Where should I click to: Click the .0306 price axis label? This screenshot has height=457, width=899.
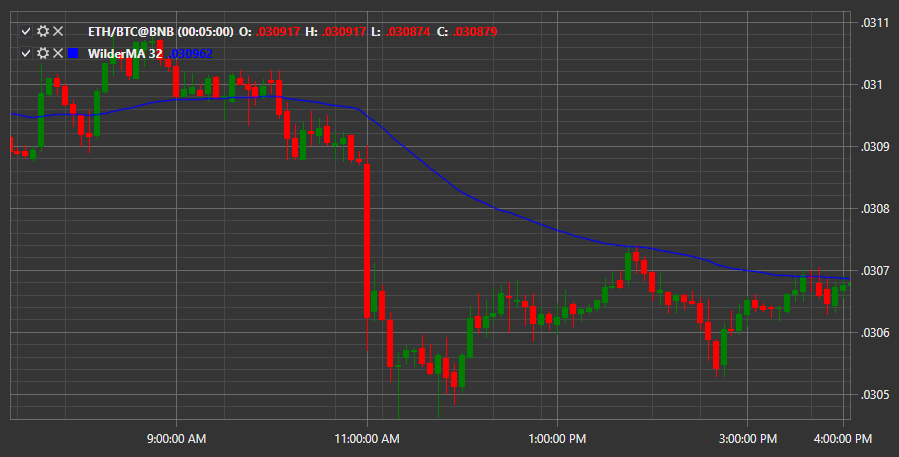875,333
